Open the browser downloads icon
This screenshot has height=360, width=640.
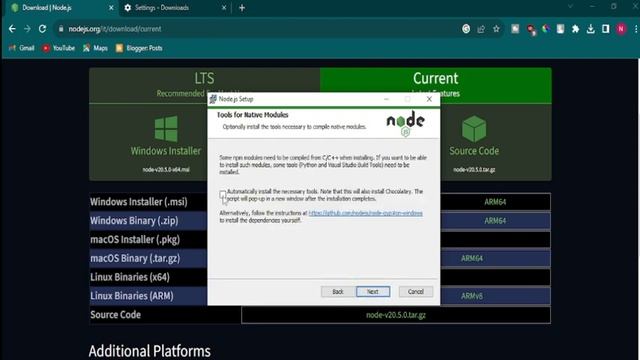point(591,29)
